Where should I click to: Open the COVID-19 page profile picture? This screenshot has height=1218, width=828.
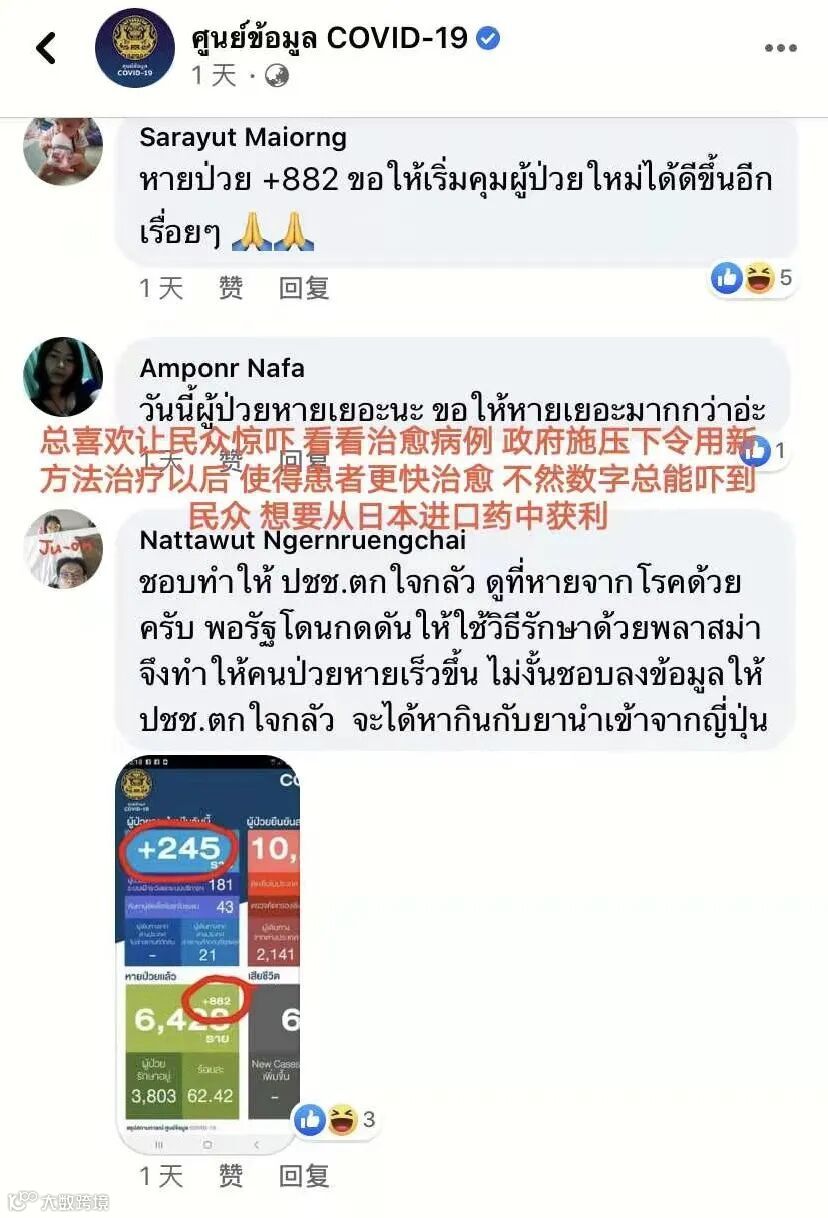coord(135,48)
